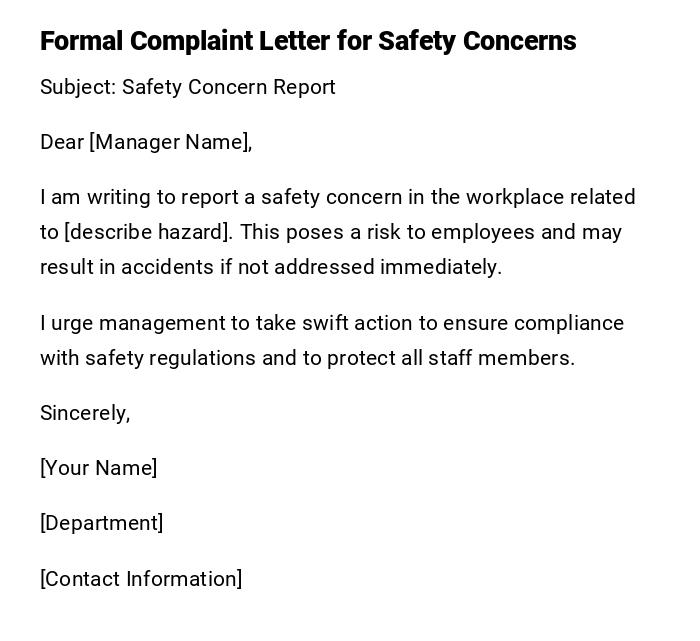
Task: Click the Sincerely closing line
Action: tap(85, 413)
